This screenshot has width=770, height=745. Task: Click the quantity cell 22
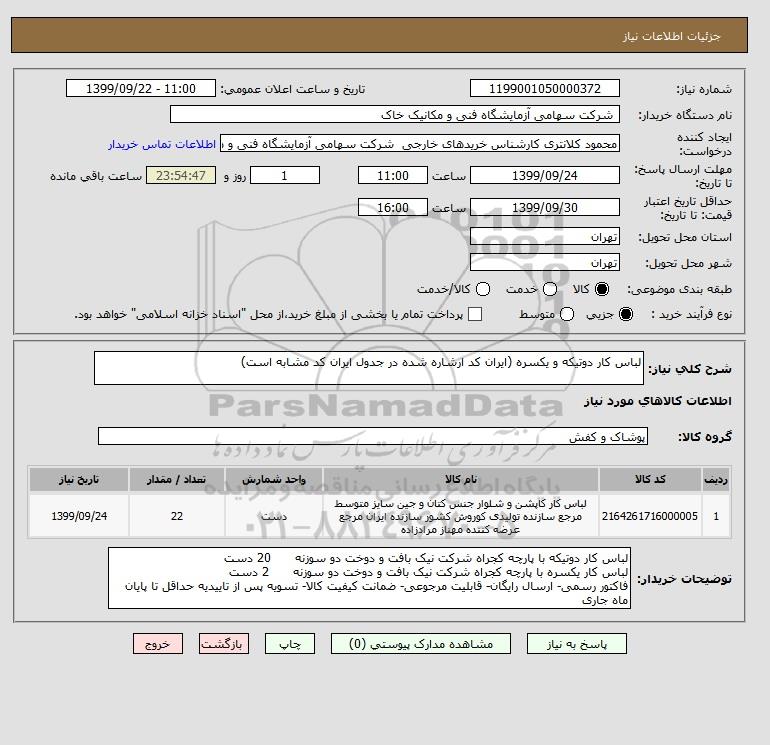[x=177, y=516]
